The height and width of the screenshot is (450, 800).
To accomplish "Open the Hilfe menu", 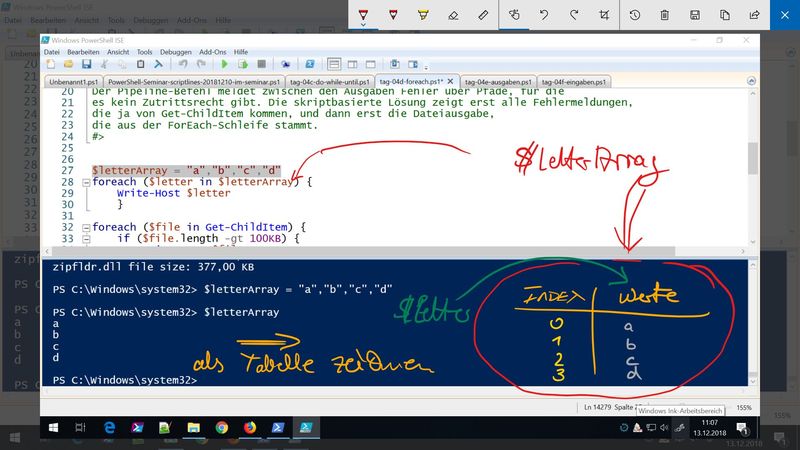I will [x=241, y=52].
